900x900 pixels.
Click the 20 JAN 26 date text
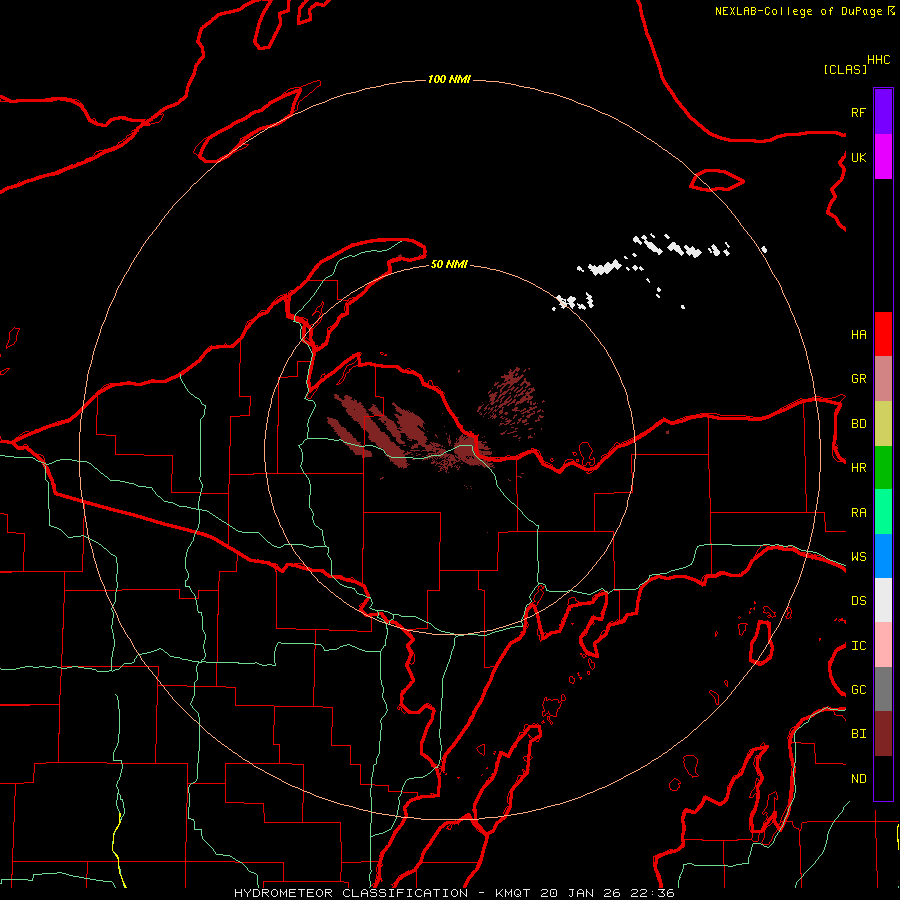pos(582,893)
